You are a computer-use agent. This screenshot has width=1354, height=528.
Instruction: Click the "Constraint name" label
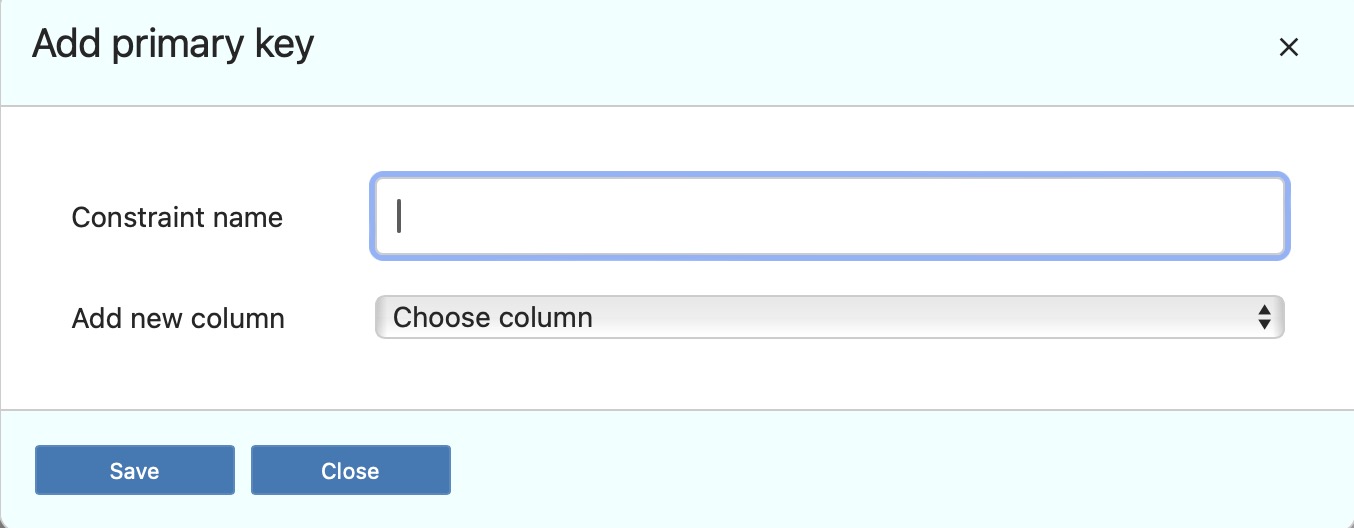tap(177, 217)
